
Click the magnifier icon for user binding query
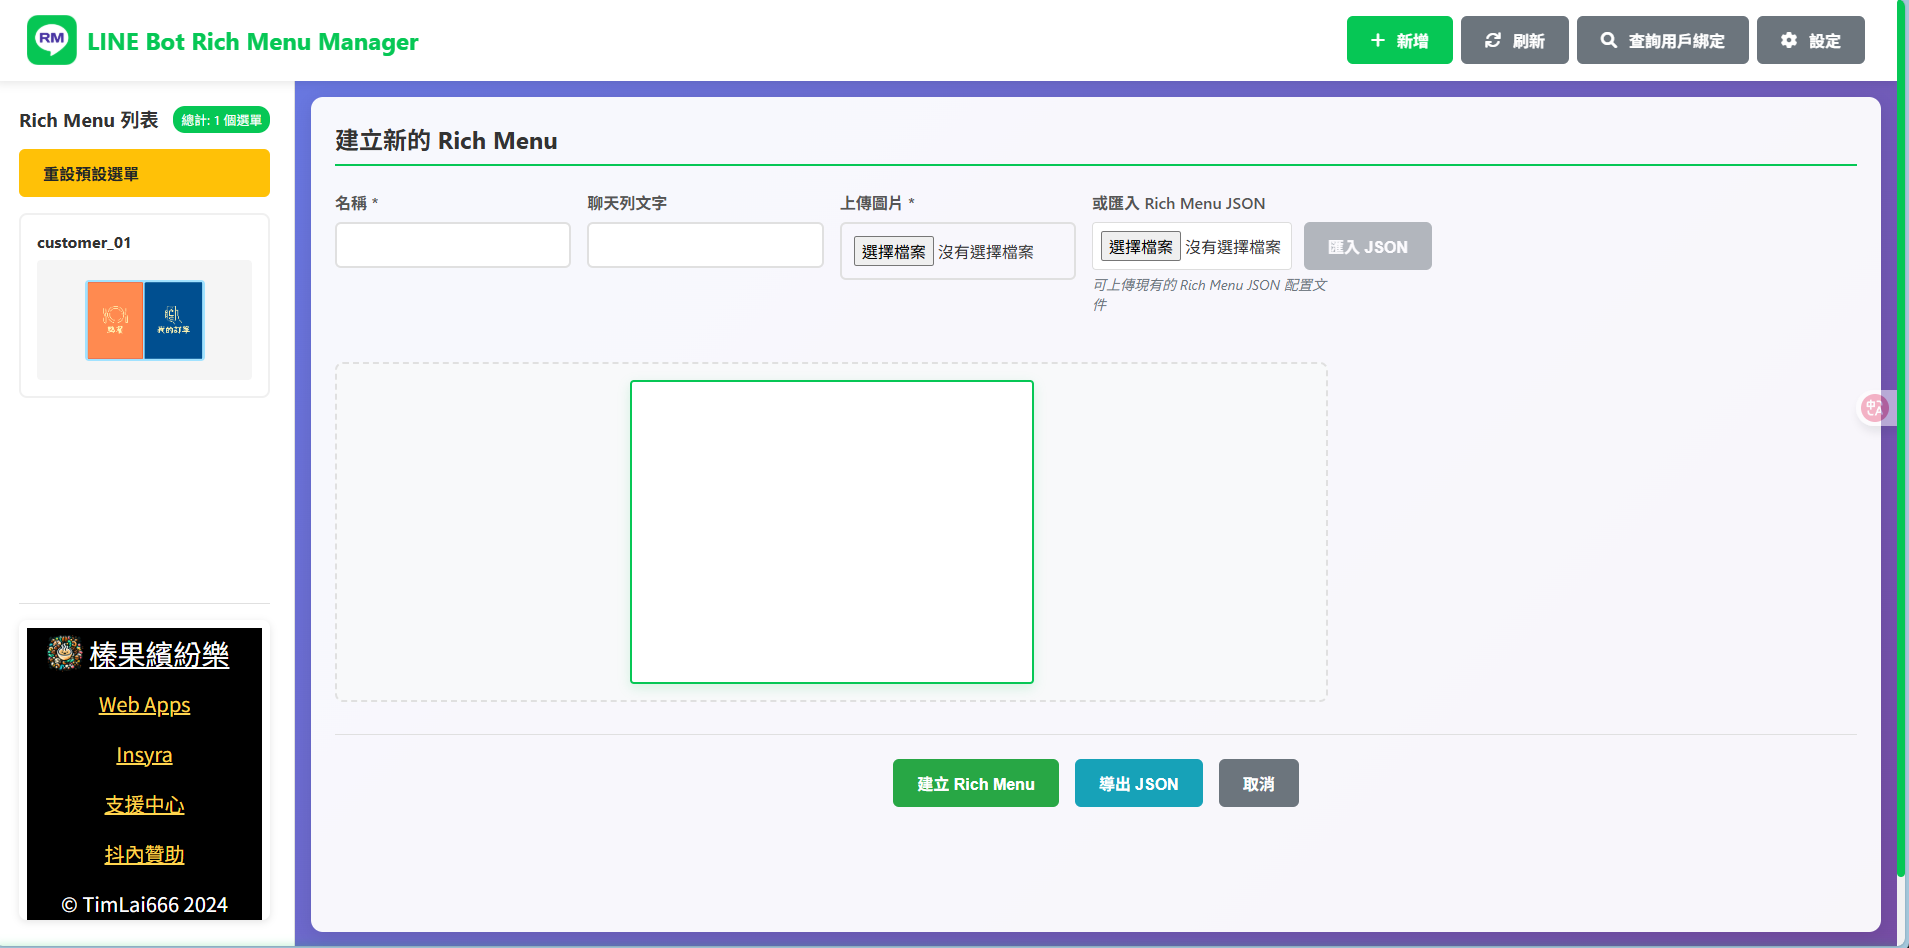tap(1608, 40)
